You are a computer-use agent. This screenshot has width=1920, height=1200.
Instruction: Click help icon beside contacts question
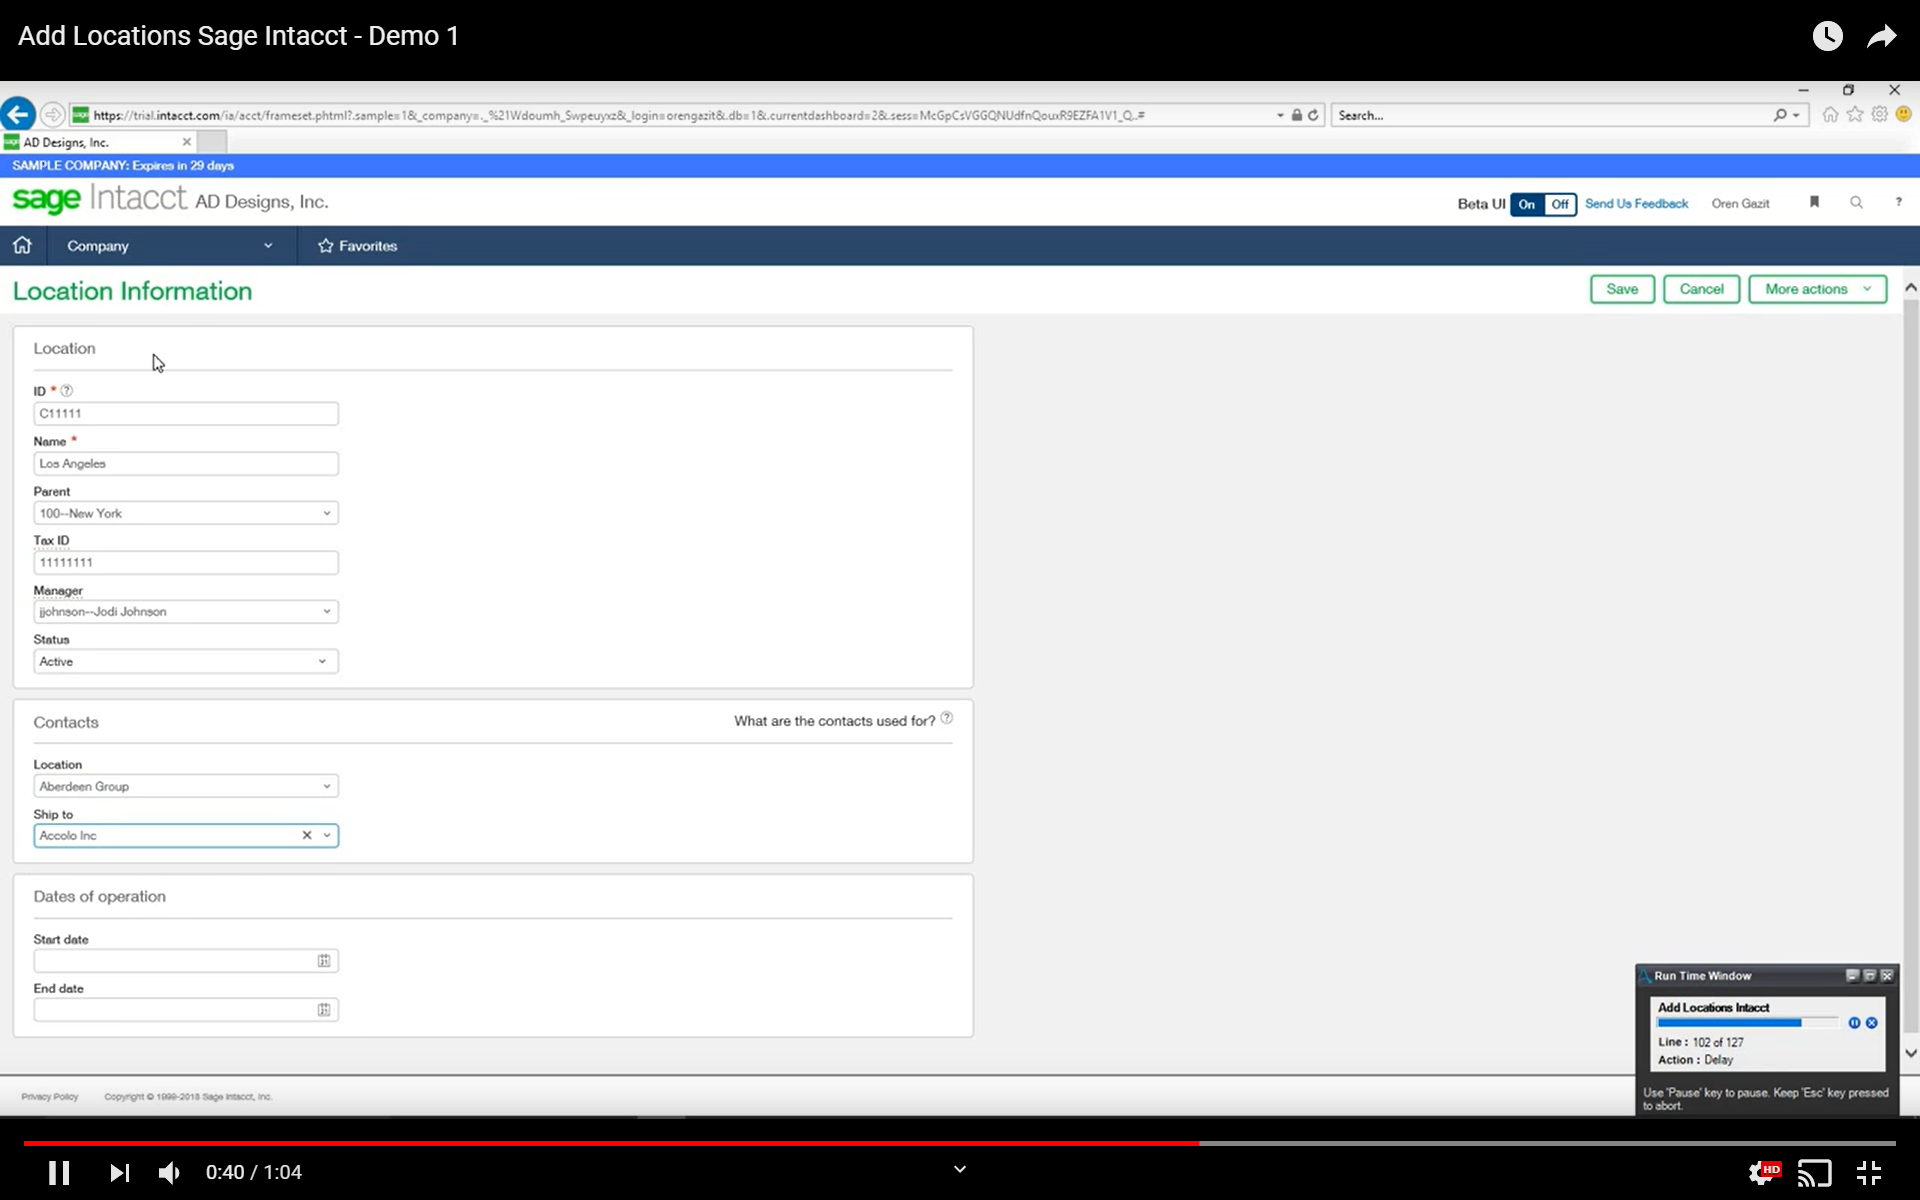pyautogui.click(x=946, y=718)
